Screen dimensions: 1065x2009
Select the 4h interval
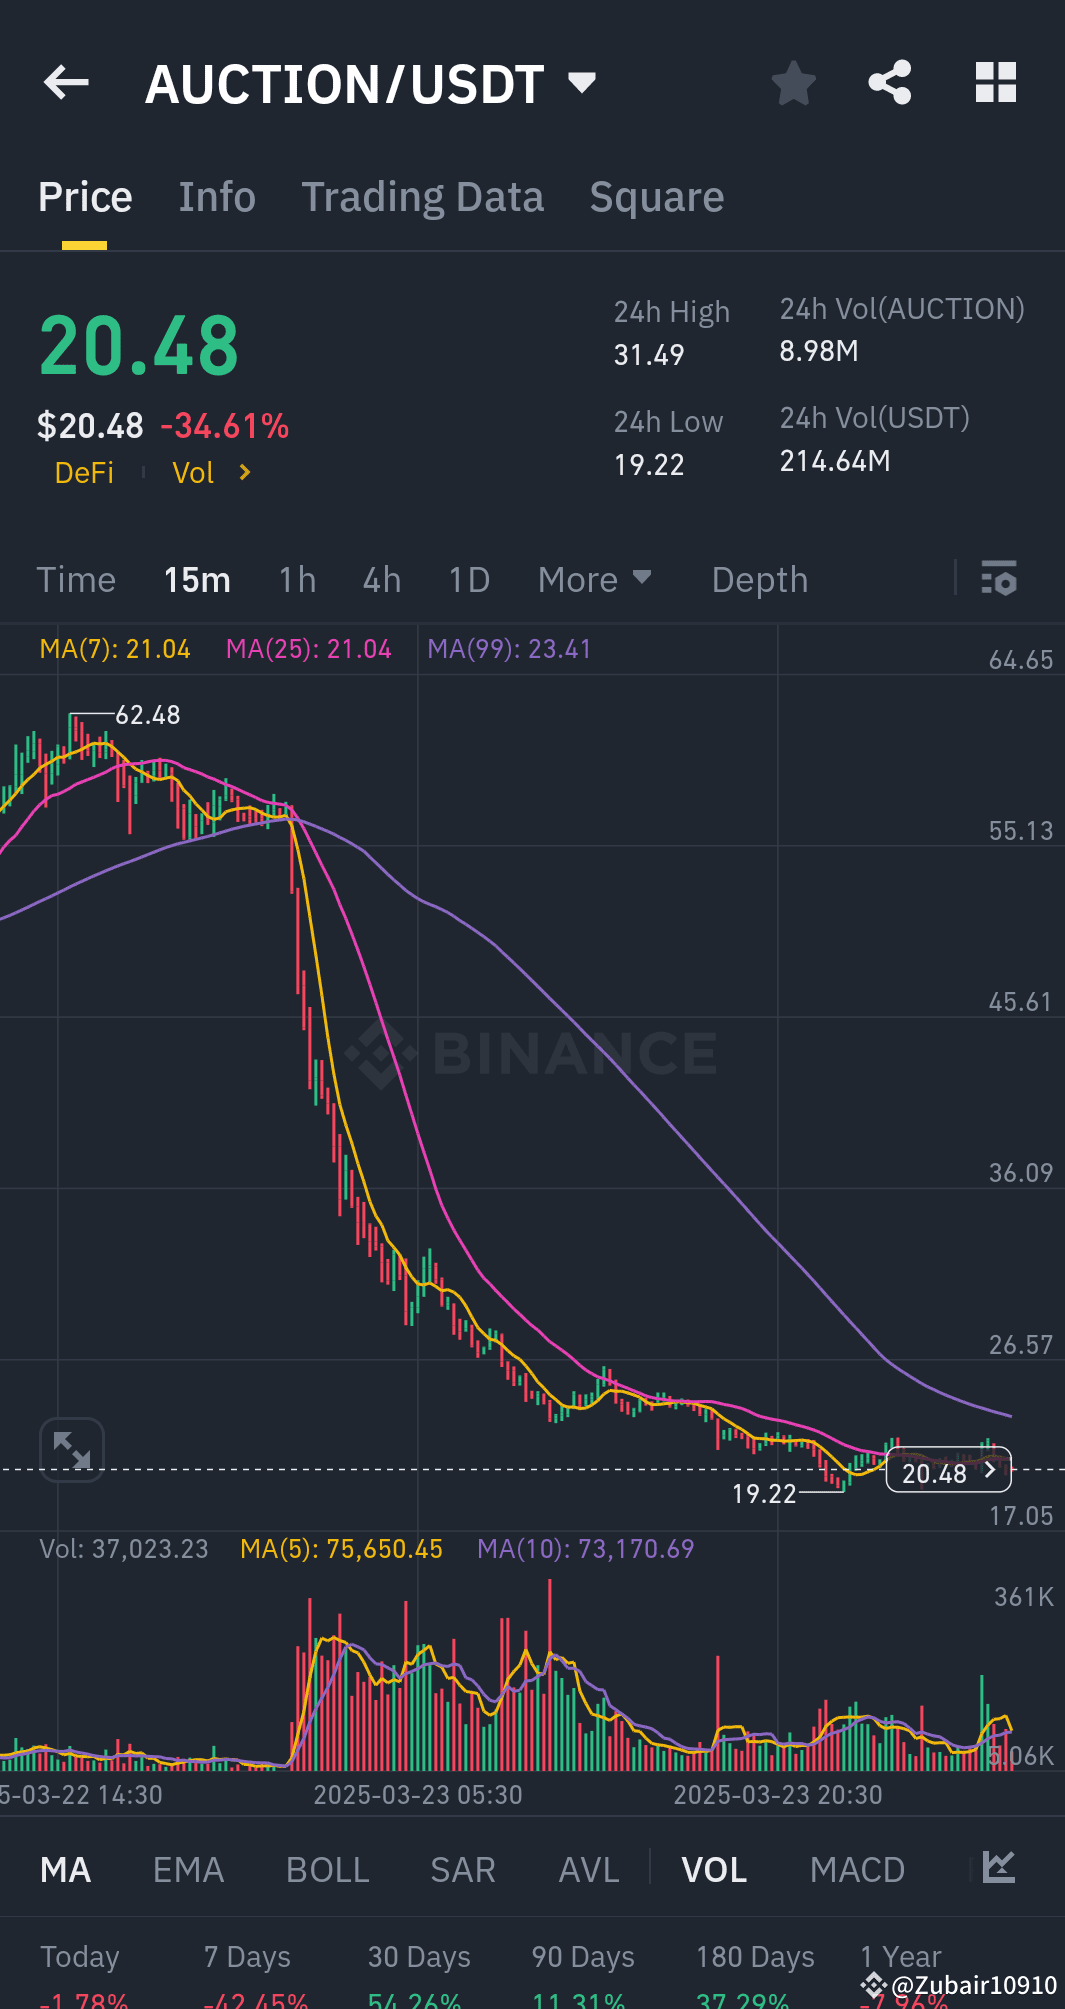click(x=382, y=580)
